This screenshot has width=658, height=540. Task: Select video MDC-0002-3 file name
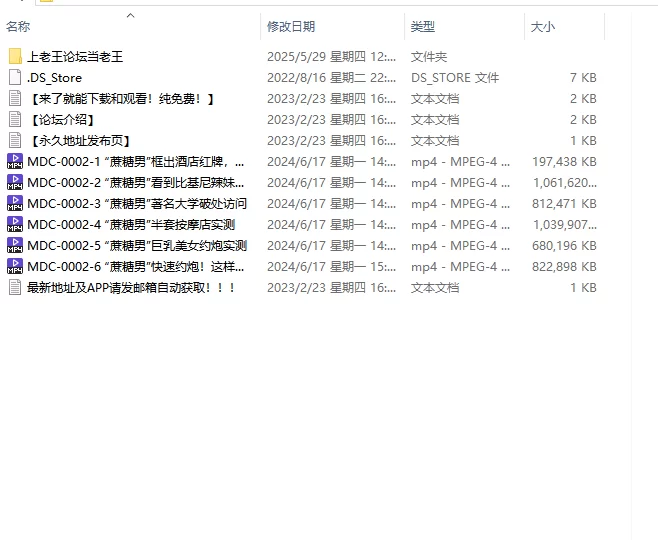pyautogui.click(x=137, y=203)
